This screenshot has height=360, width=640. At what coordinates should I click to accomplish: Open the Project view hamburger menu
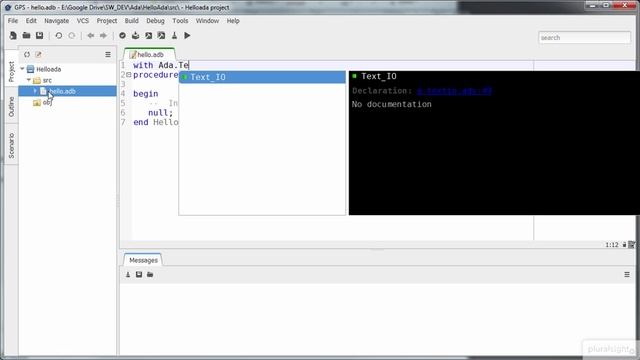tap(108, 54)
